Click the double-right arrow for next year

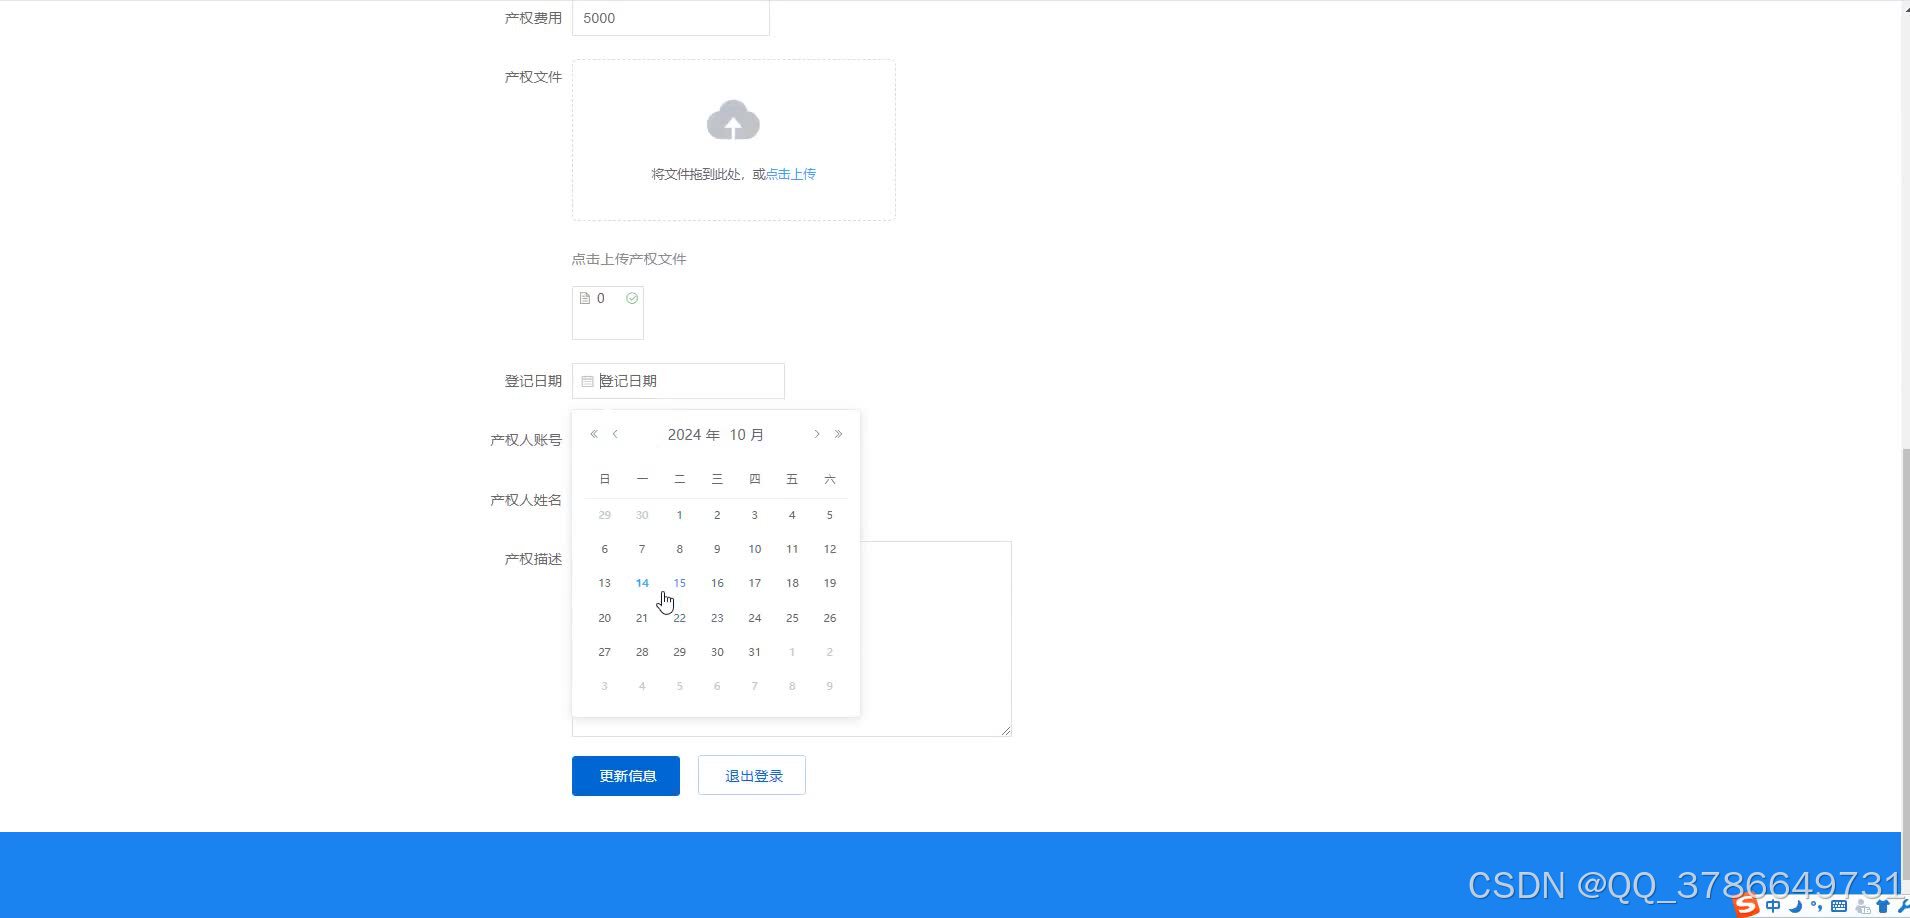[839, 433]
